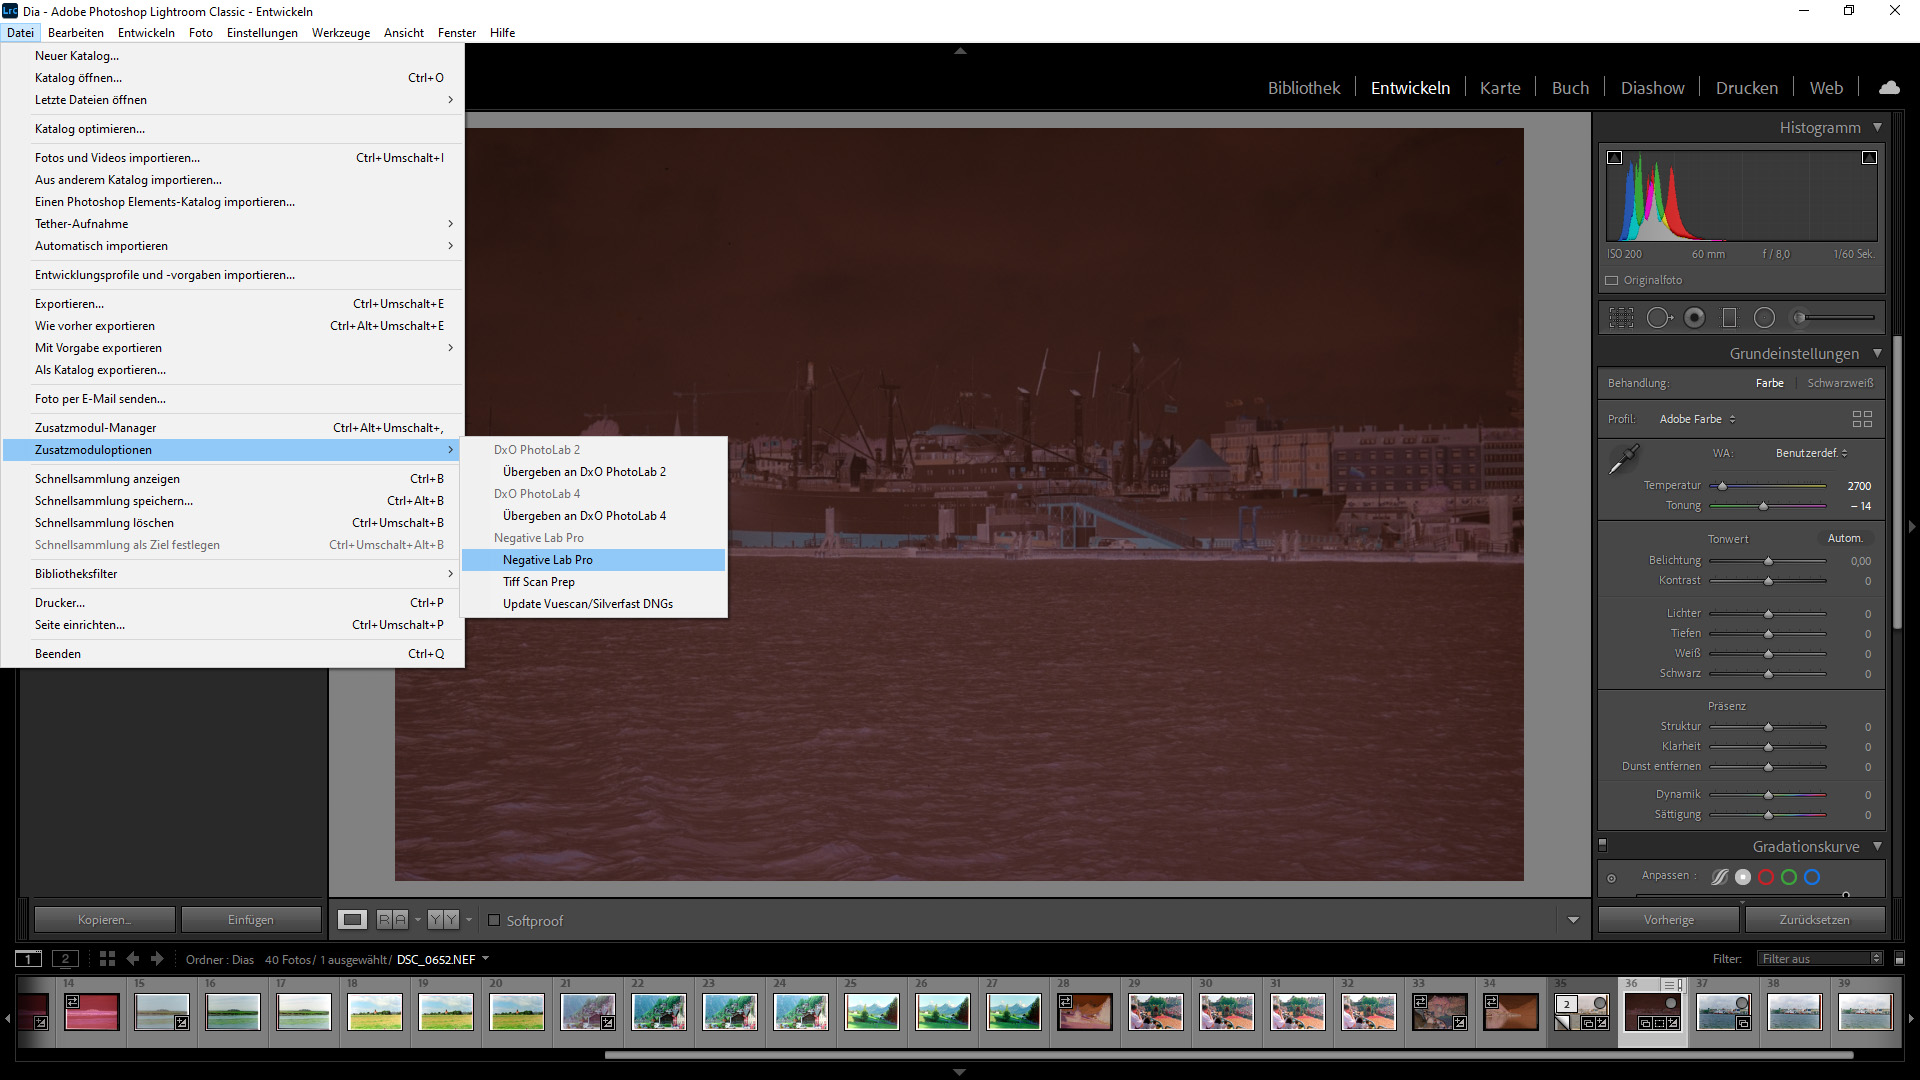Select the blue curve channel circle
This screenshot has height=1080, width=1920.
[1812, 877]
